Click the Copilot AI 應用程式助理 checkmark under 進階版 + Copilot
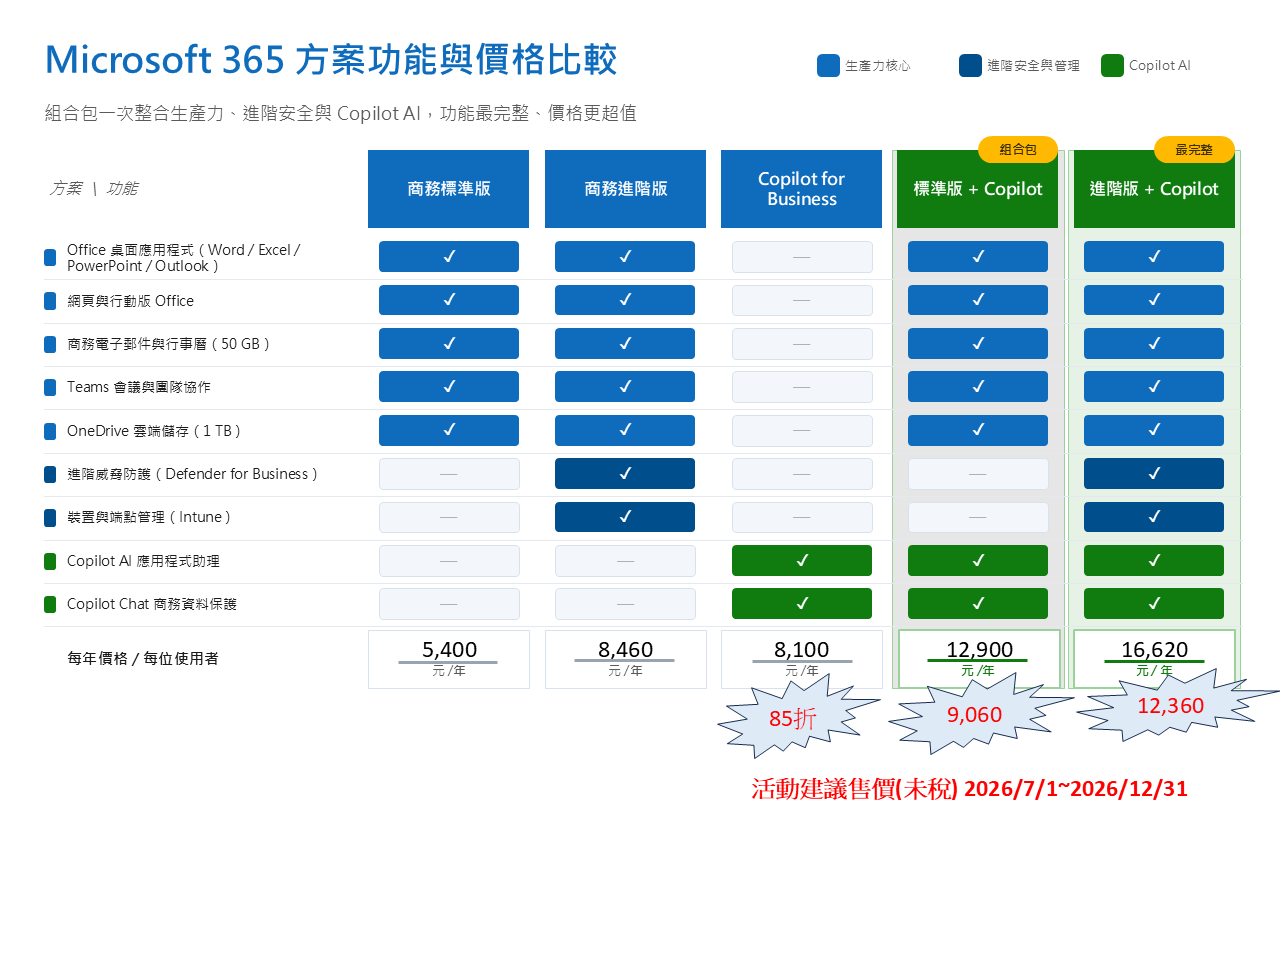Image resolution: width=1280 pixels, height=975 pixels. (1154, 561)
